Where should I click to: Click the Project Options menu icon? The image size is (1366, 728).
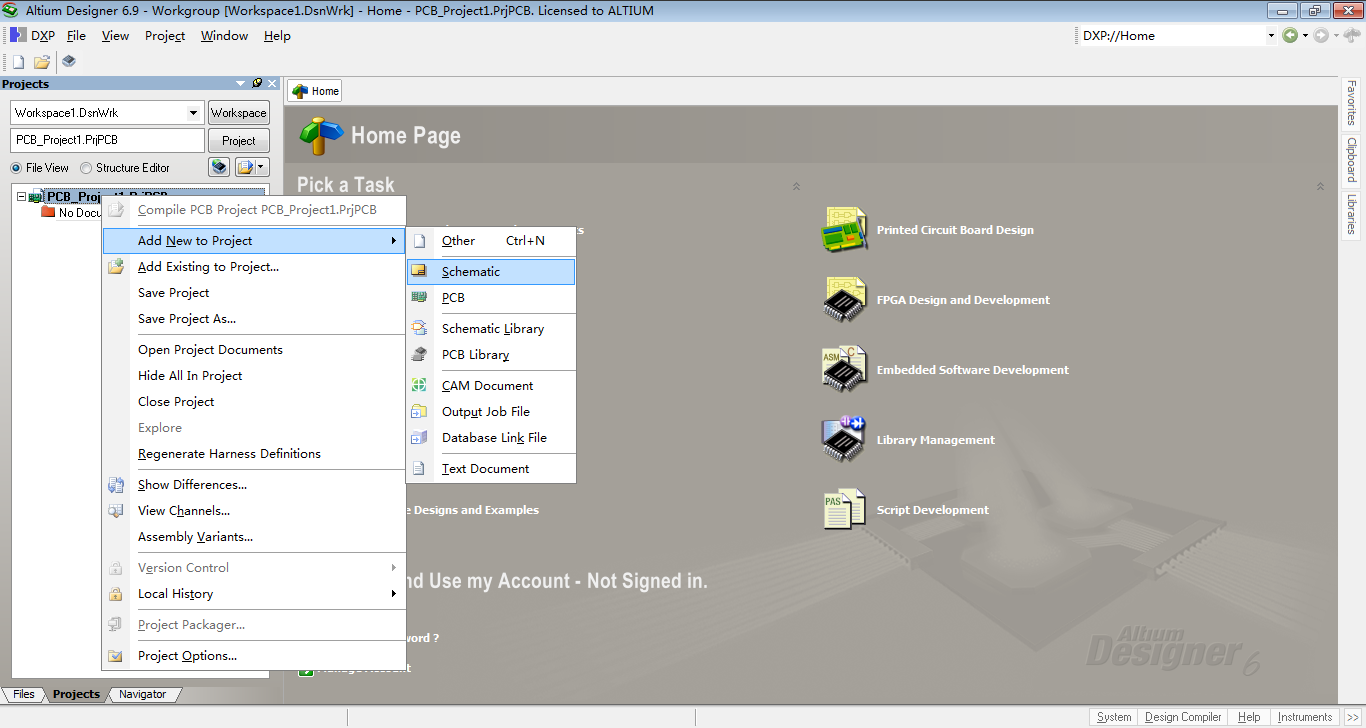(116, 656)
